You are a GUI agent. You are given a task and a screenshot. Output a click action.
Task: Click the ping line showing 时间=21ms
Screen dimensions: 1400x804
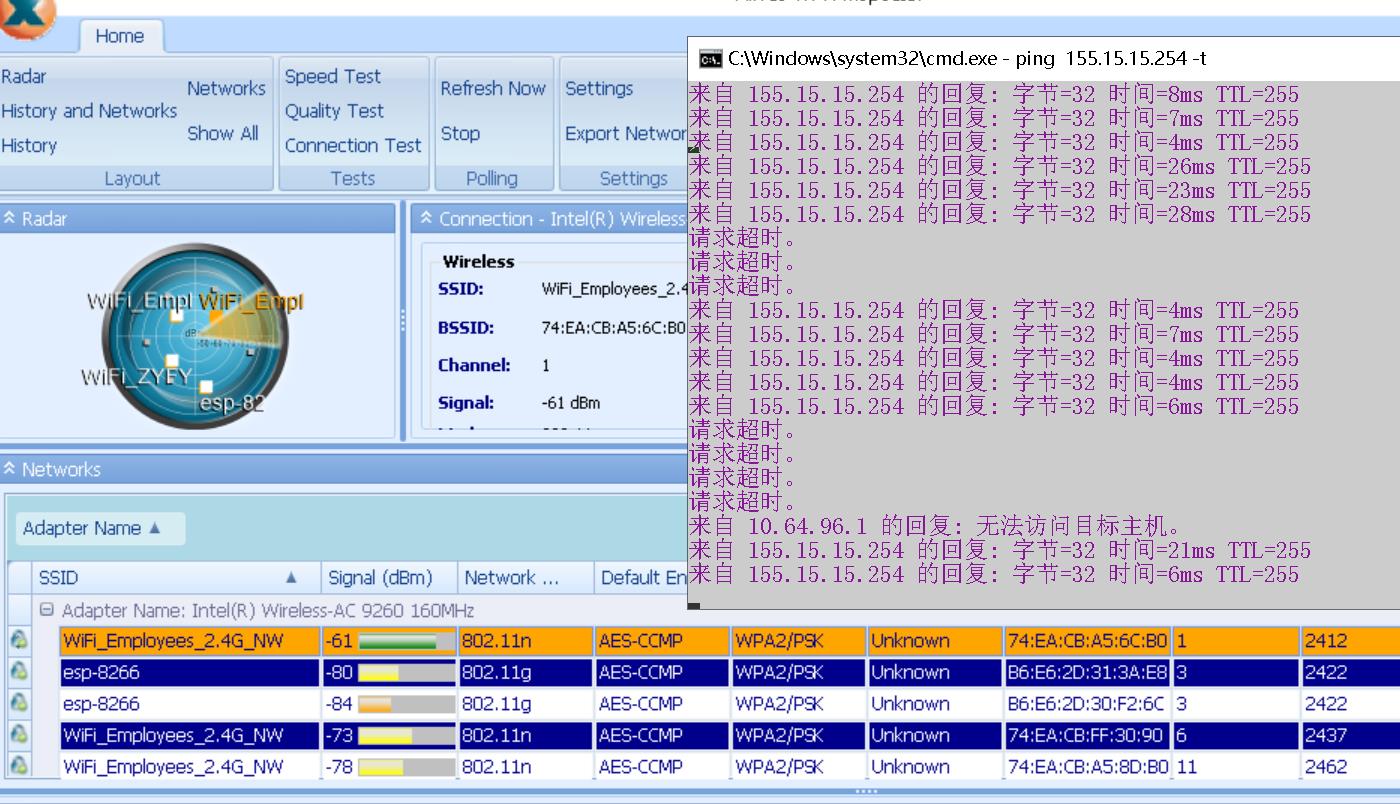(1000, 550)
